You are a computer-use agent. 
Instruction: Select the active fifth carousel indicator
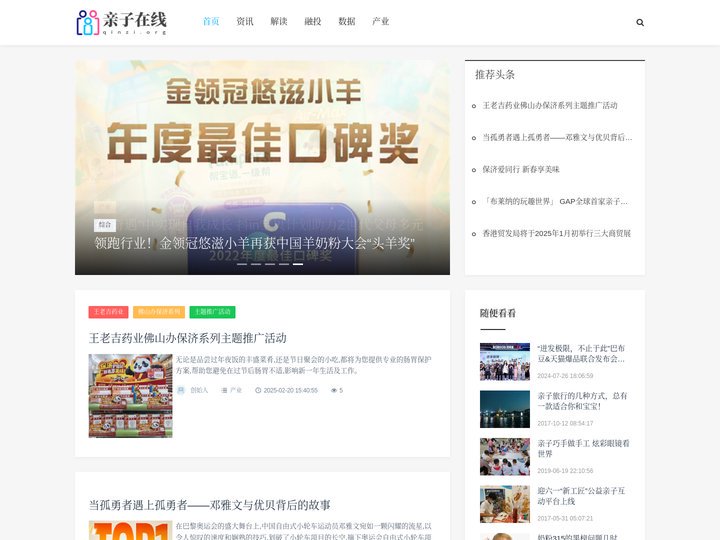point(298,264)
